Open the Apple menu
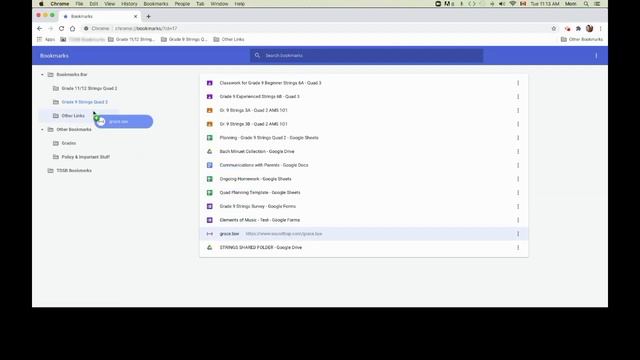 [41, 4]
